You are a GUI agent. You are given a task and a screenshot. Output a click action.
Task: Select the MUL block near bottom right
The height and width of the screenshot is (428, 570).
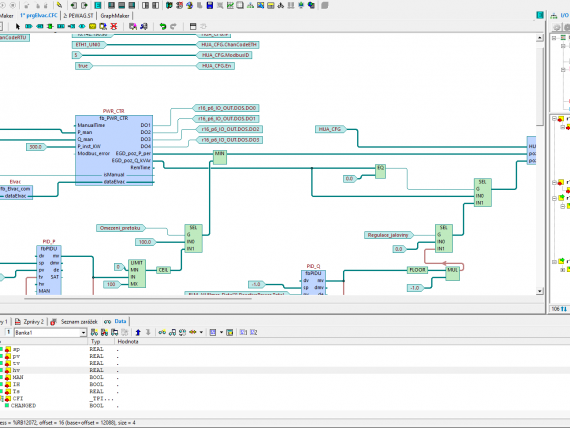coord(452,273)
